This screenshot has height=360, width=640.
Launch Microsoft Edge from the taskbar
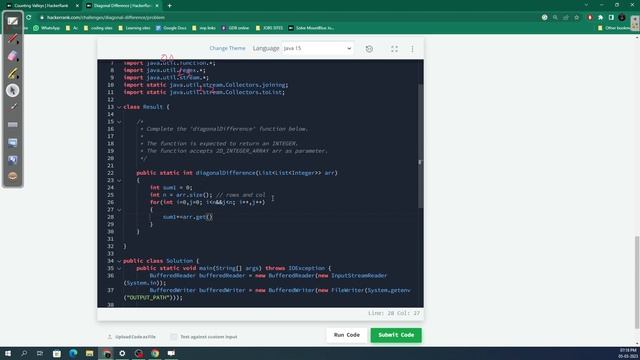tap(73, 353)
